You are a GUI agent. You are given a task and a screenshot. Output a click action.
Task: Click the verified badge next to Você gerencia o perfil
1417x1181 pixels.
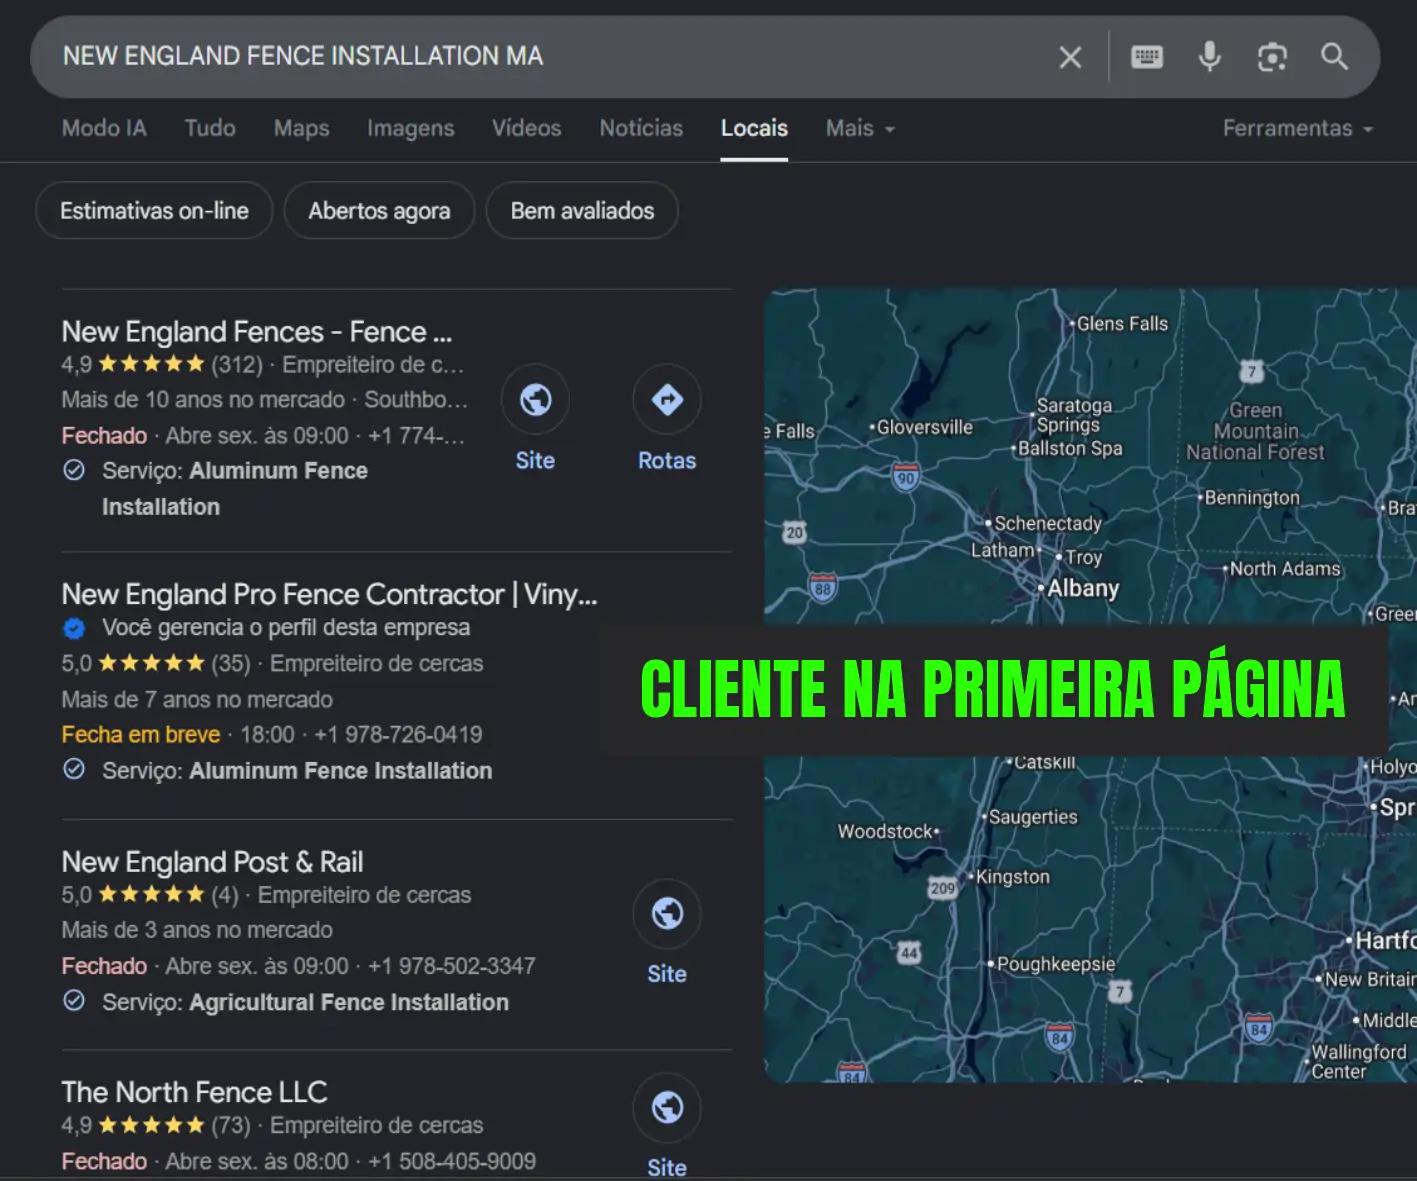tap(74, 628)
